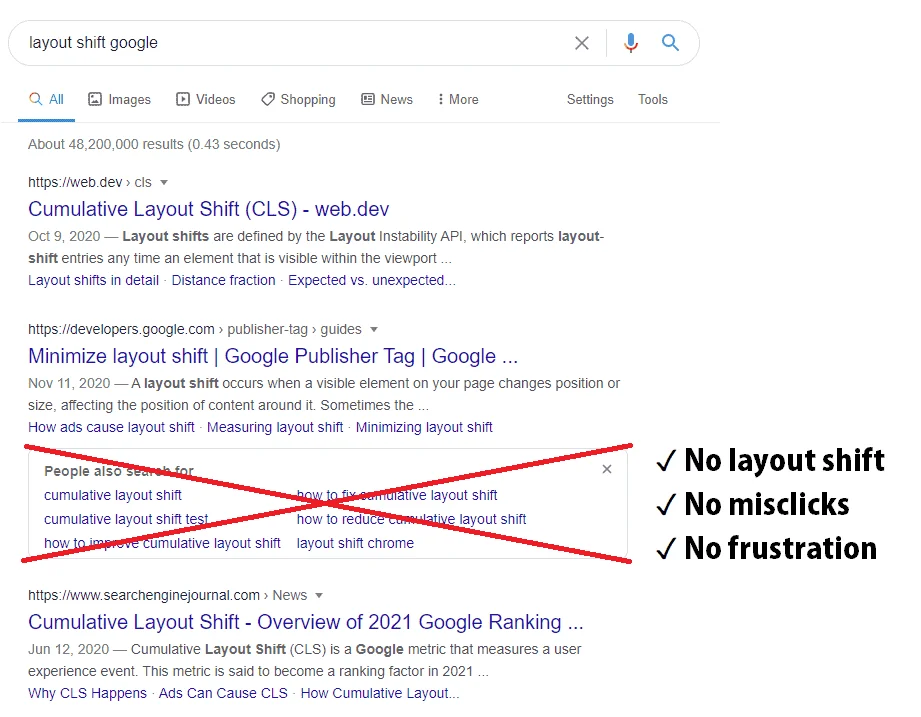Open 'How Cumulative Layout...' sitelink
The width and height of the screenshot is (921, 717).
click(x=380, y=693)
